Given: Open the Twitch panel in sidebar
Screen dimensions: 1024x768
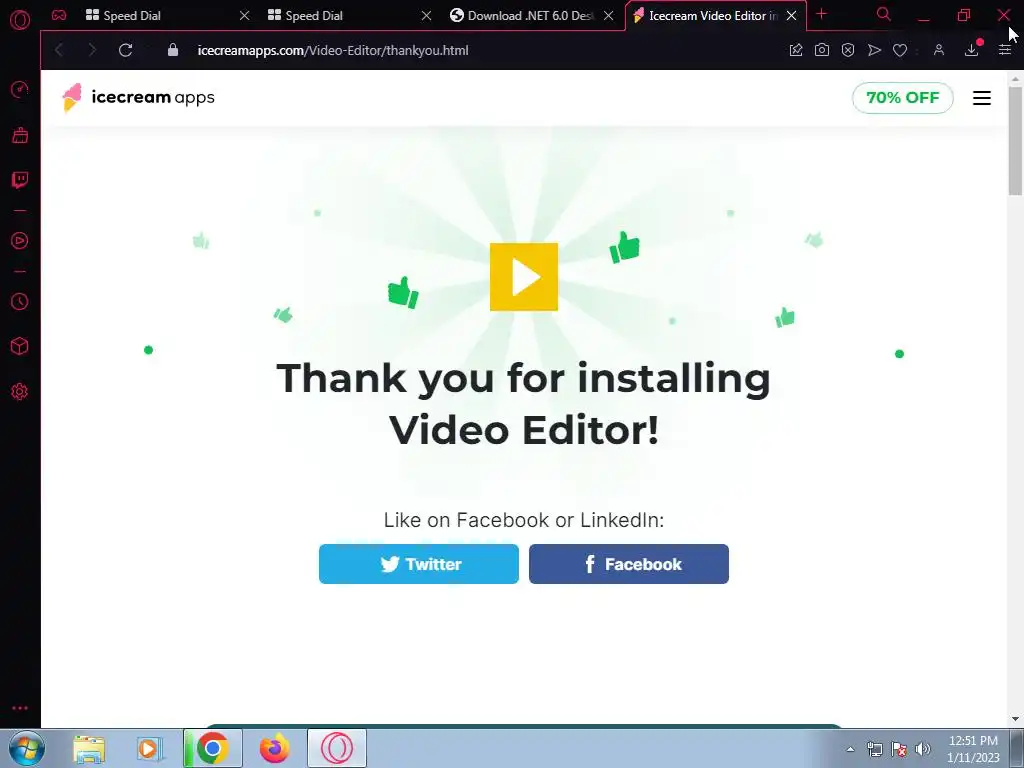Looking at the screenshot, I should coord(20,180).
